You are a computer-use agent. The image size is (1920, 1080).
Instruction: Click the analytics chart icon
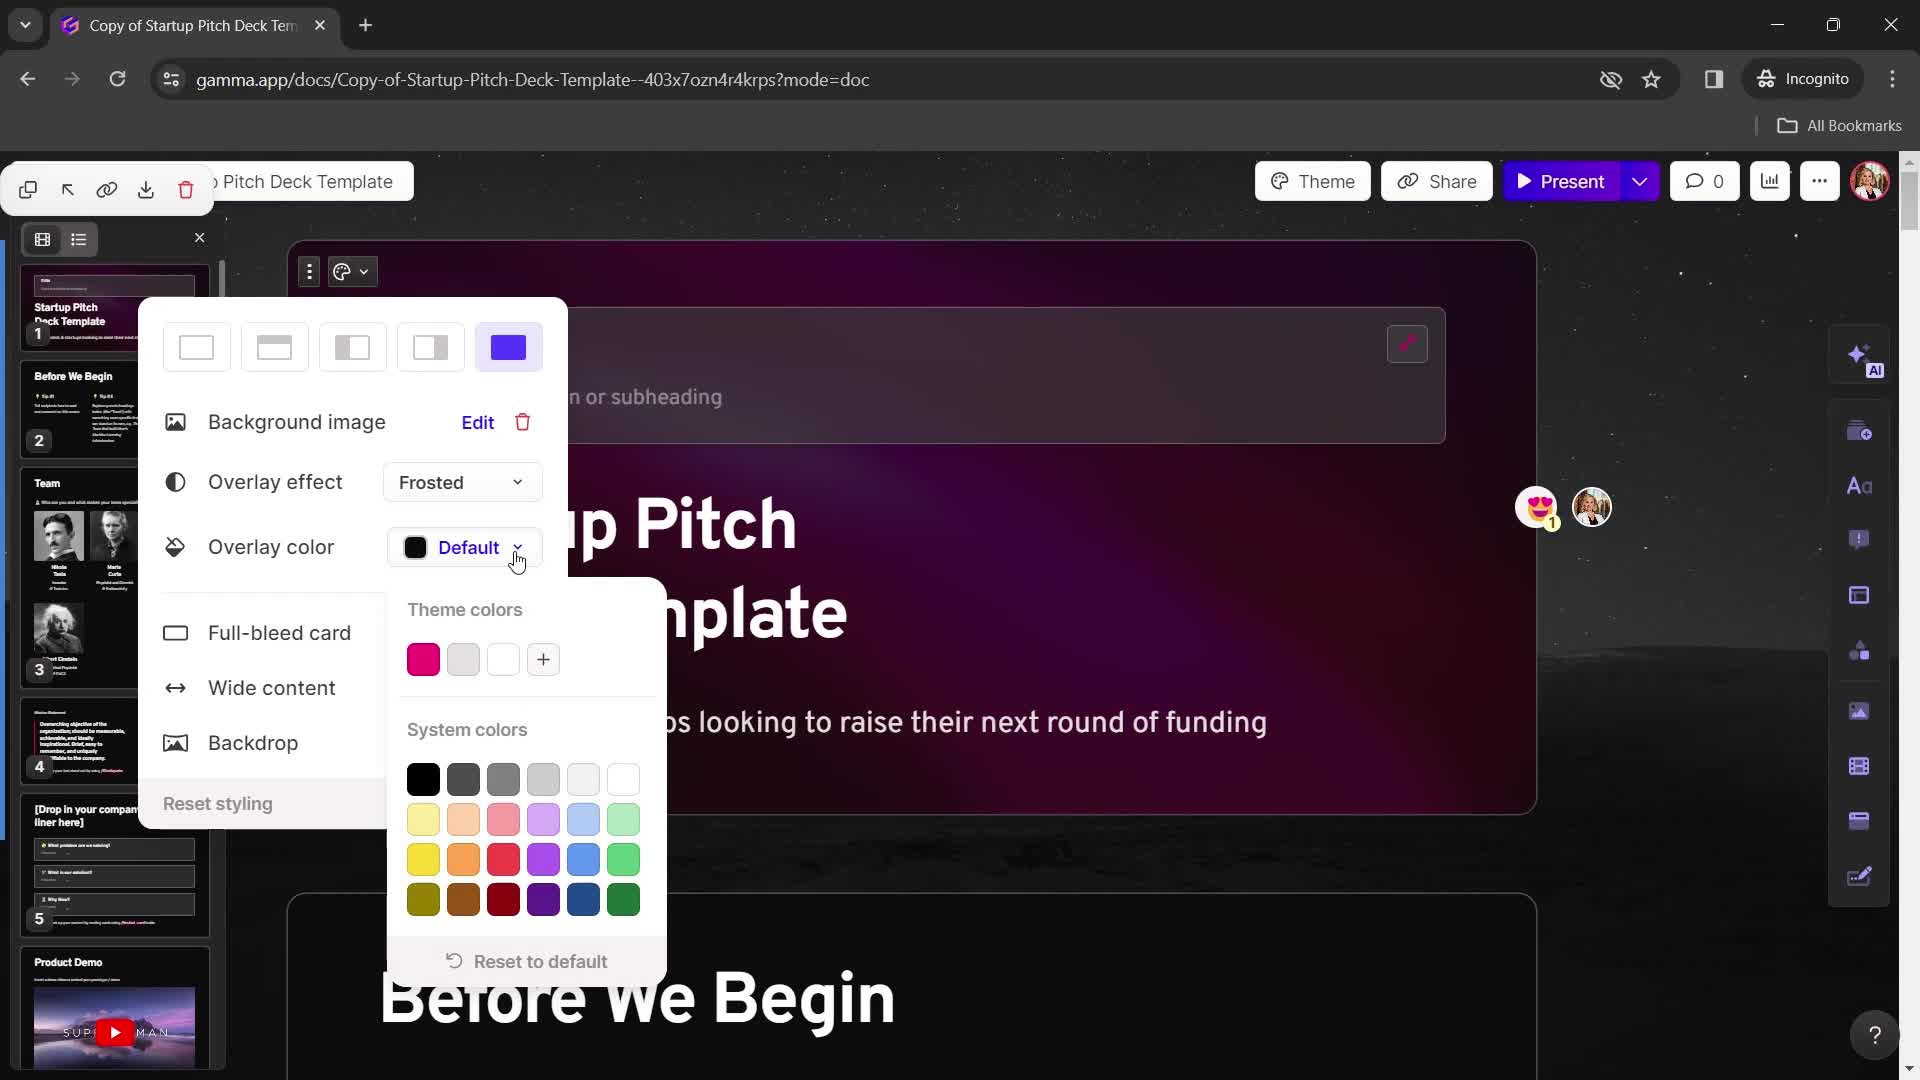click(x=1770, y=181)
